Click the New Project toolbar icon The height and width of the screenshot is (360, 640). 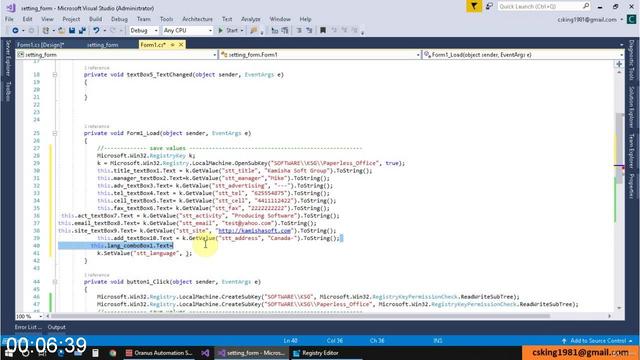[x=46, y=31]
